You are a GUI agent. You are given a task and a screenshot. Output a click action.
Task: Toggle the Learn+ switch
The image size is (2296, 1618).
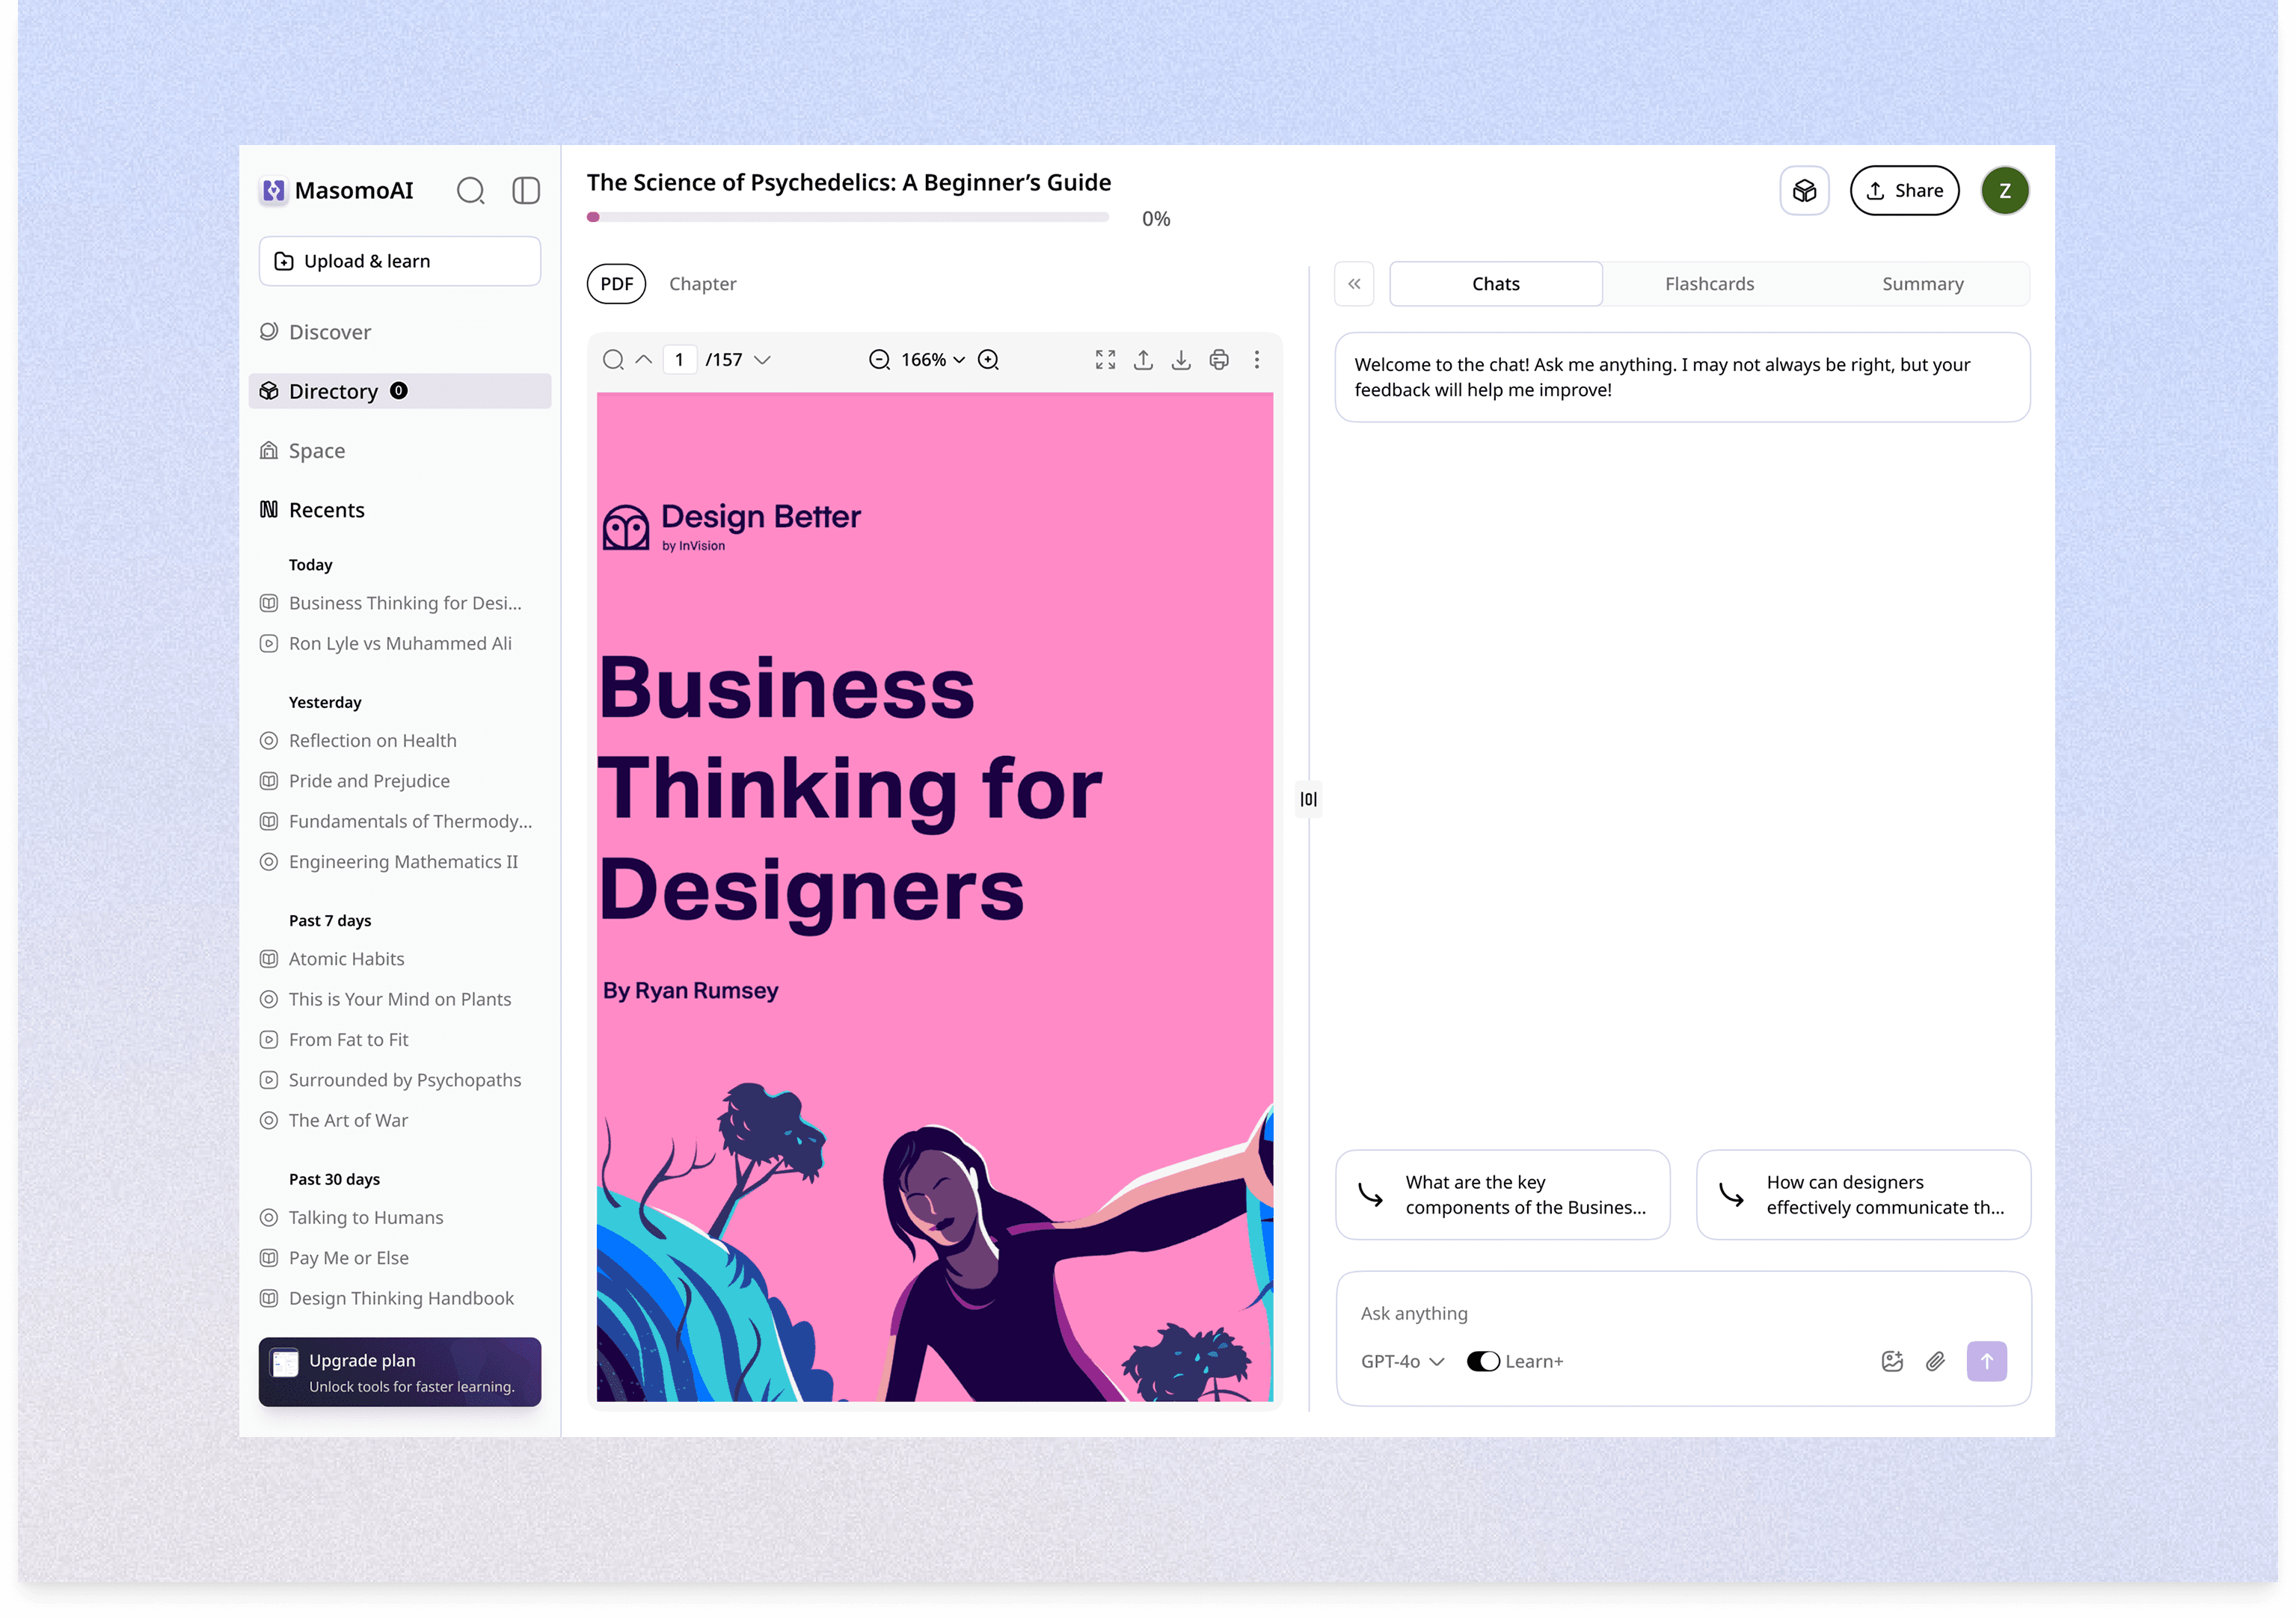click(1482, 1361)
